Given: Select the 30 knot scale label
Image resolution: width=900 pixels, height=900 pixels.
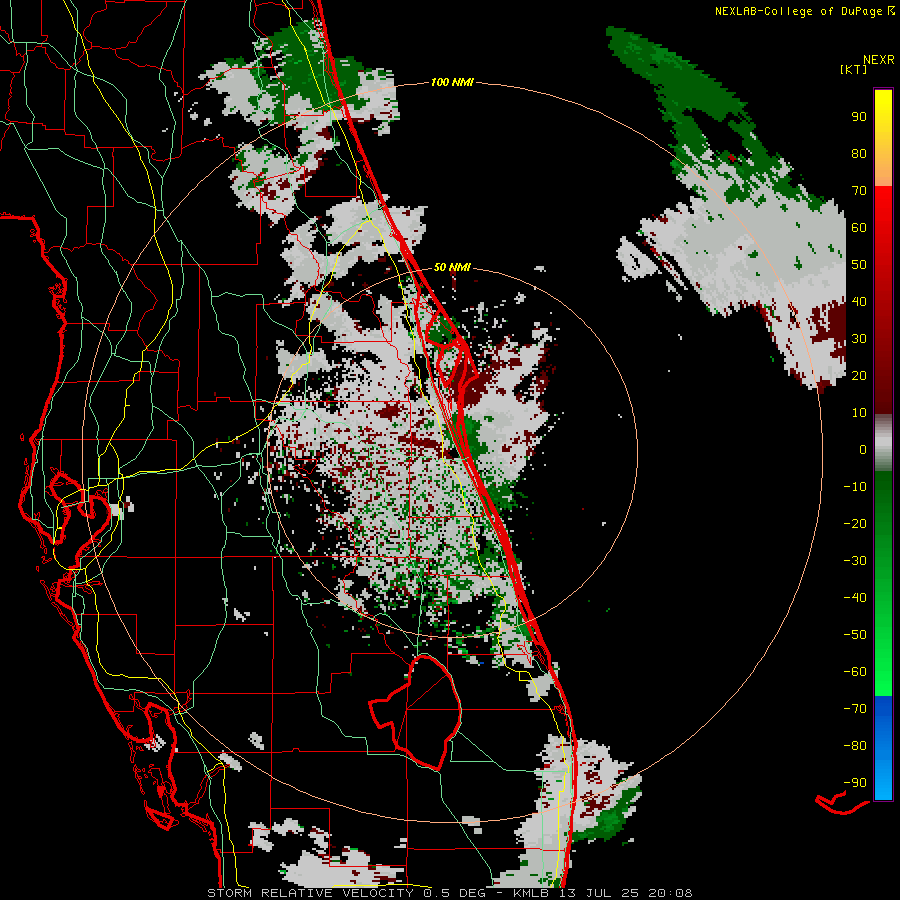Looking at the screenshot, I should coord(859,339).
